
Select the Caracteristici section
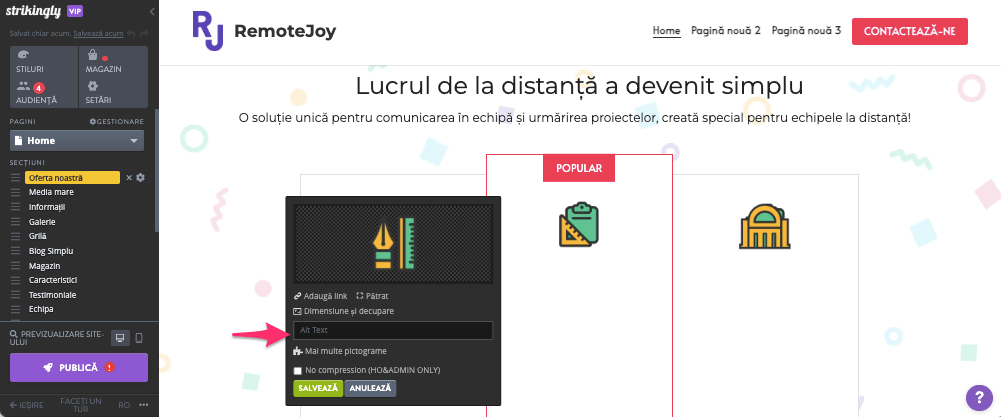[53, 280]
